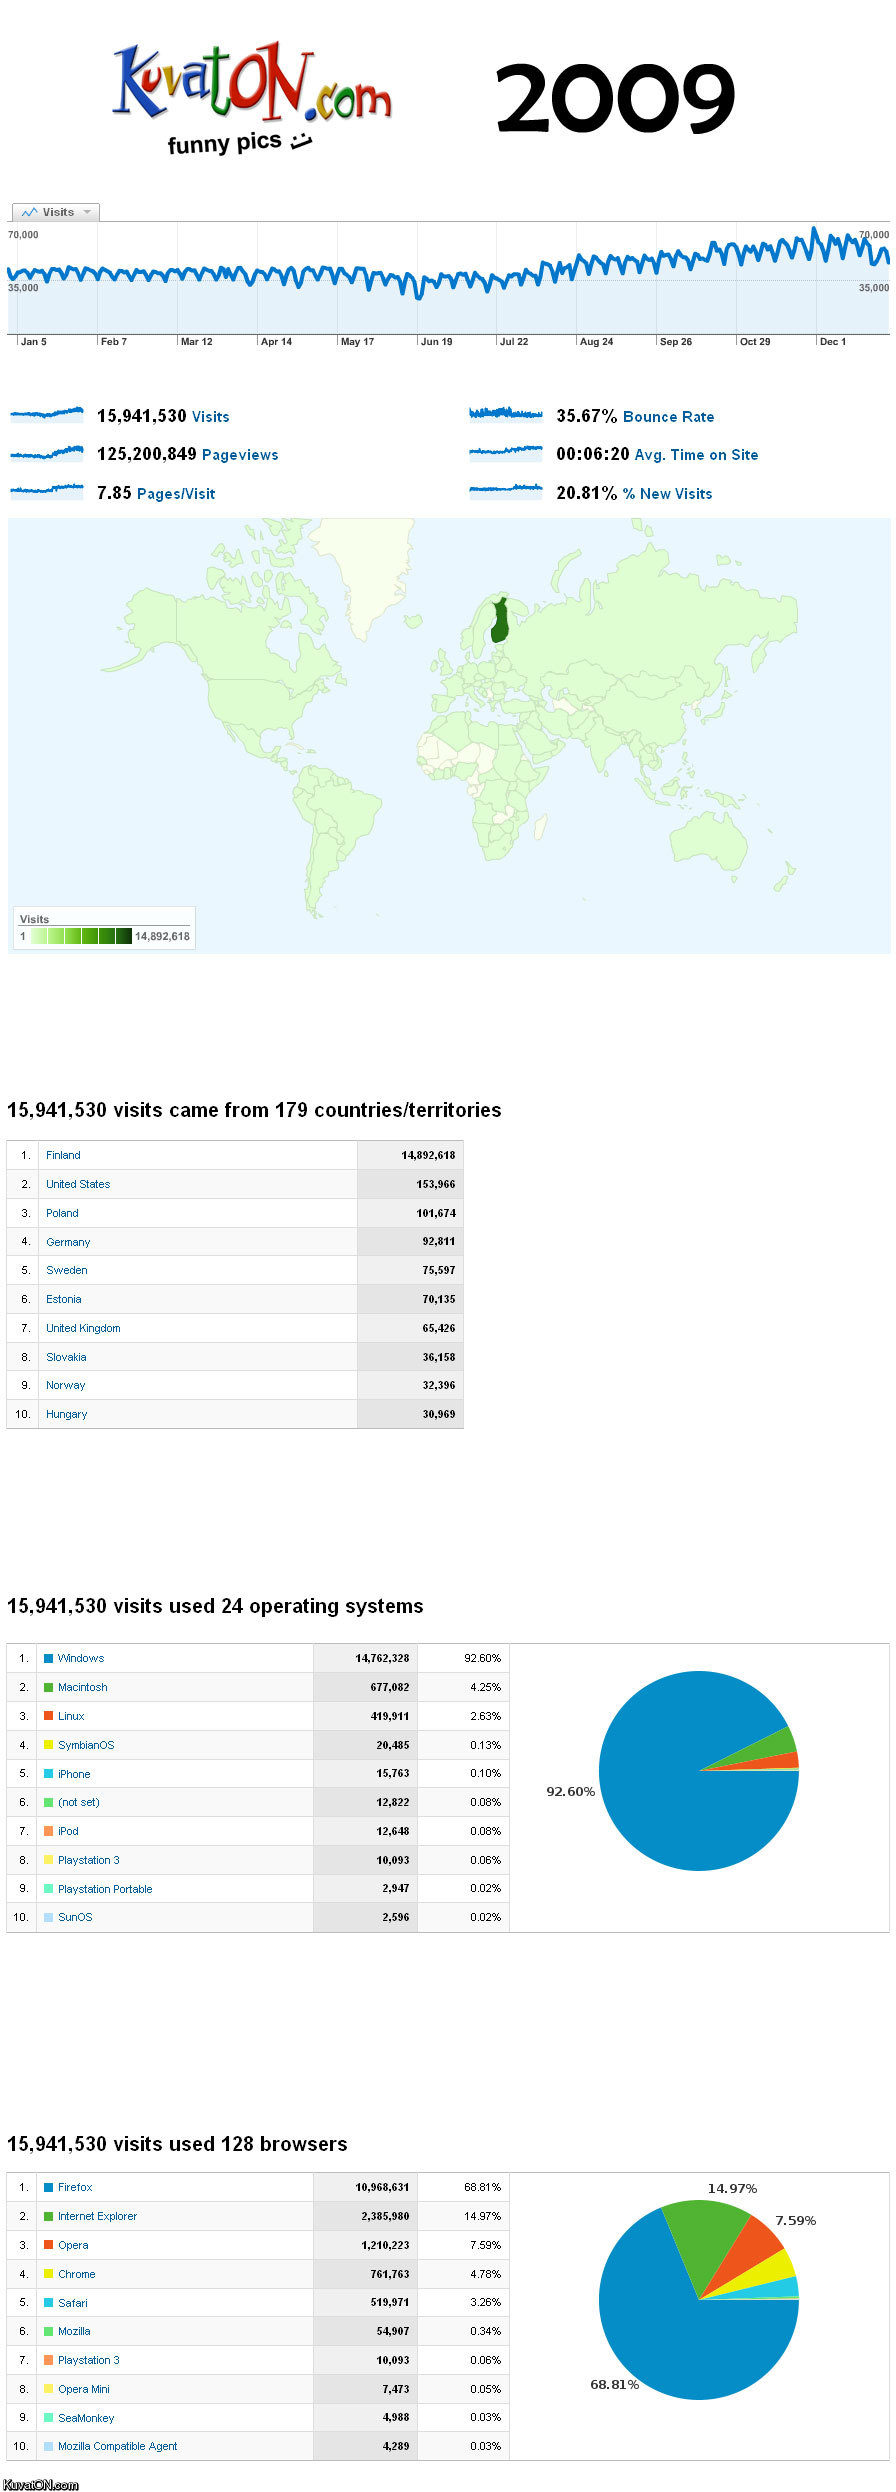Open the Chrome browser link
This screenshot has width=896, height=2492.
coord(77,2274)
